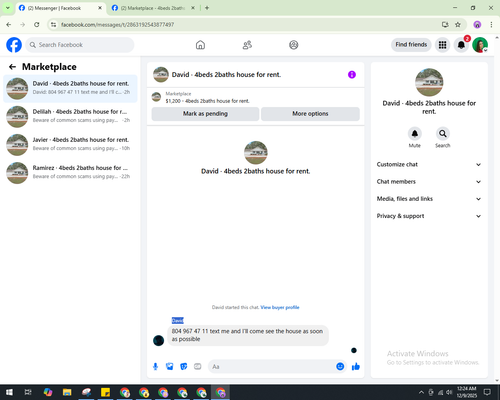Click the sender avatar beside David's message
Viewport: 500px width, 400px height.
coord(158,340)
